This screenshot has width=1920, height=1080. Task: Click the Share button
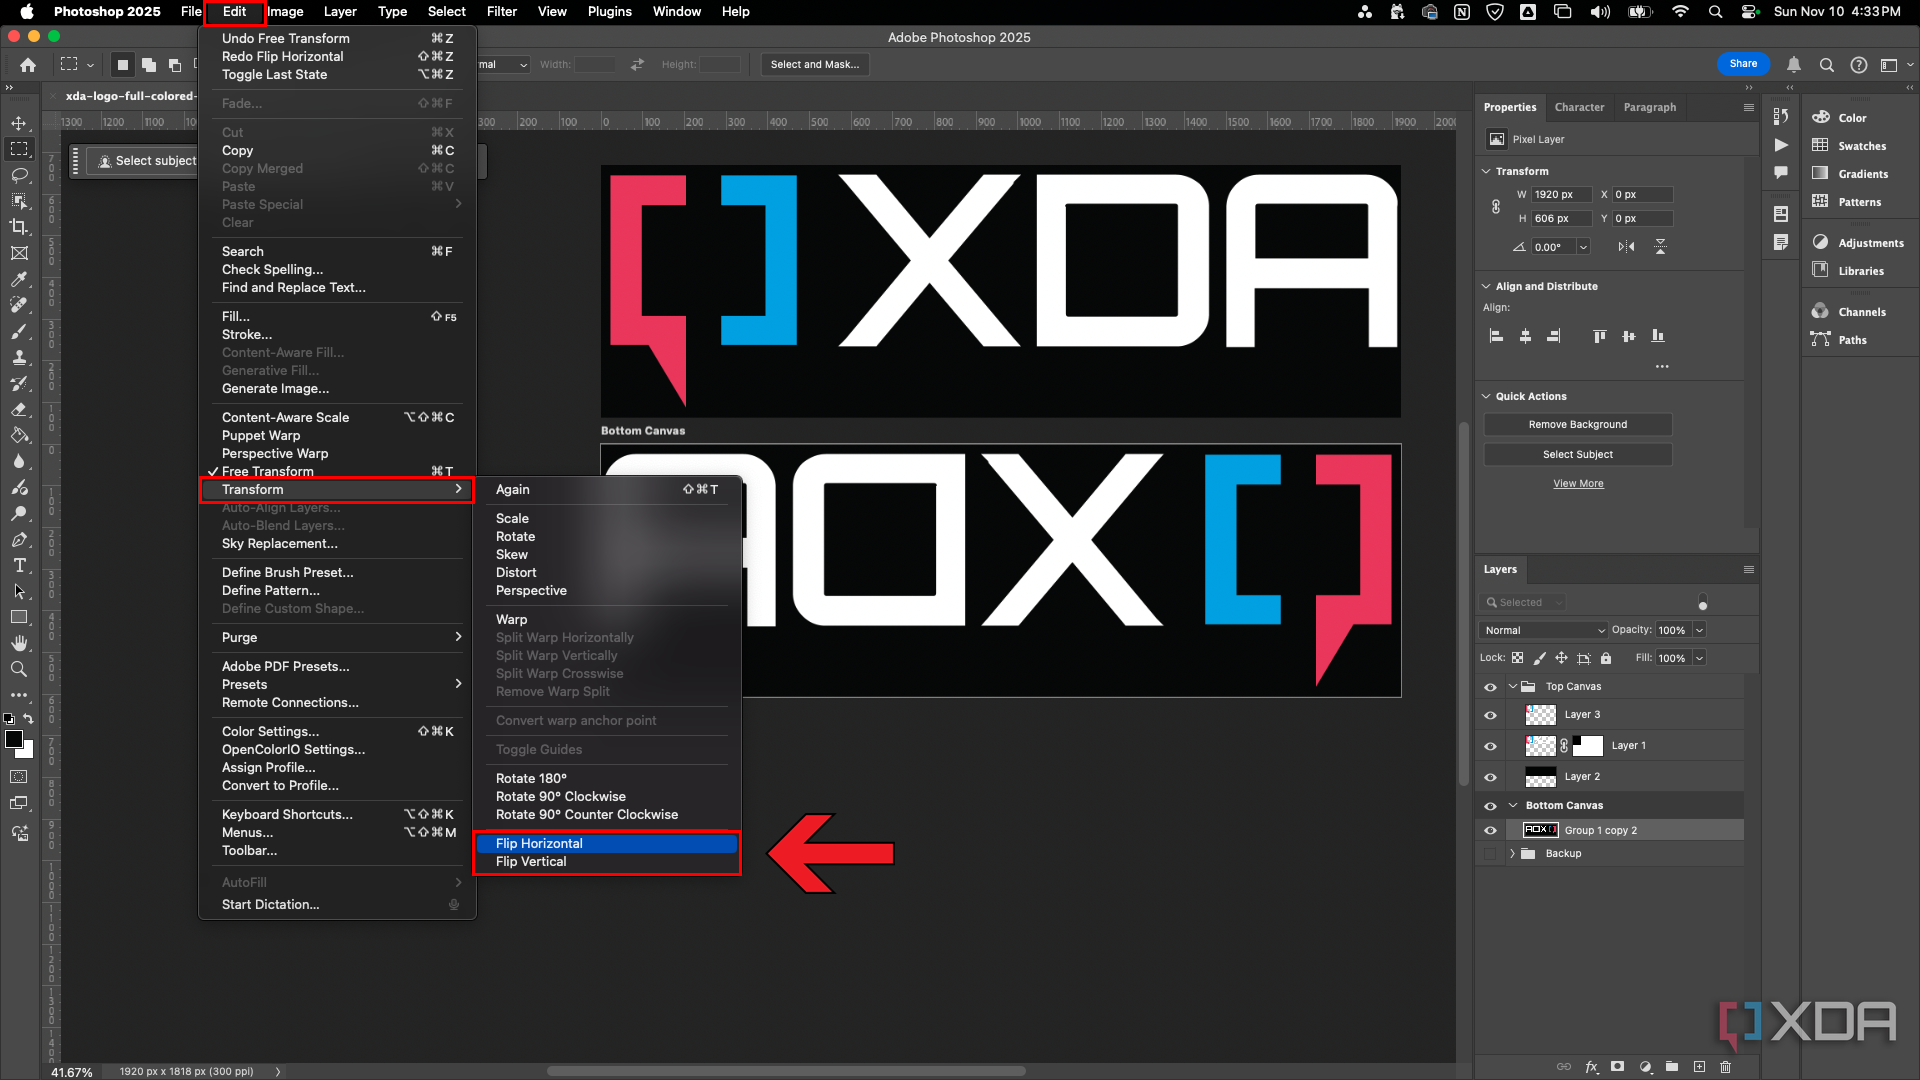tap(1743, 64)
